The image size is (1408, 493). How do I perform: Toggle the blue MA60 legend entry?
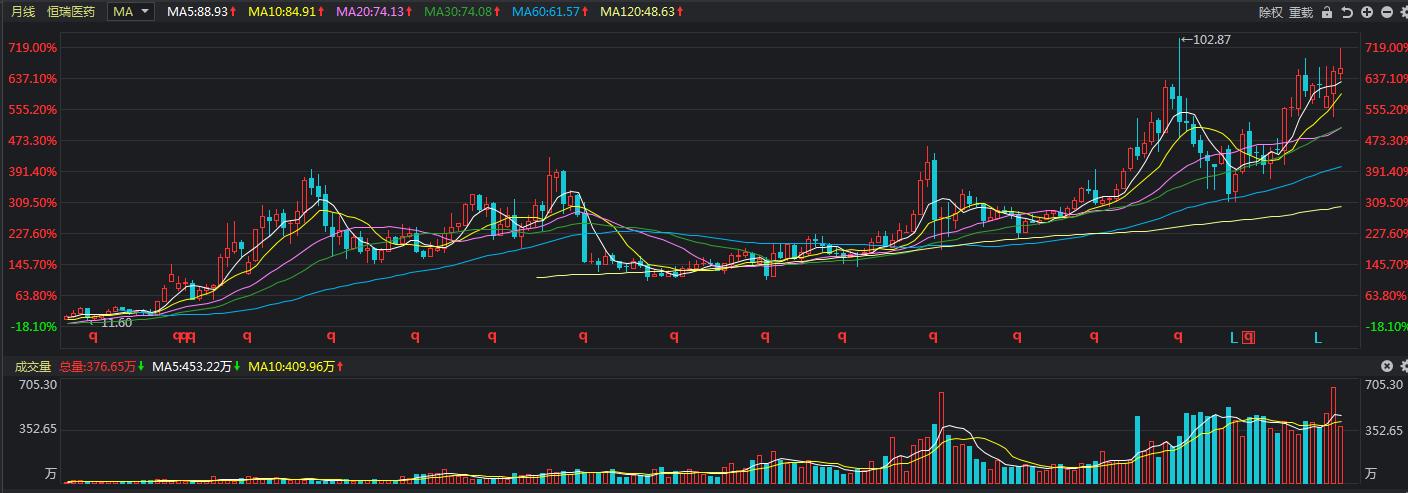point(549,12)
